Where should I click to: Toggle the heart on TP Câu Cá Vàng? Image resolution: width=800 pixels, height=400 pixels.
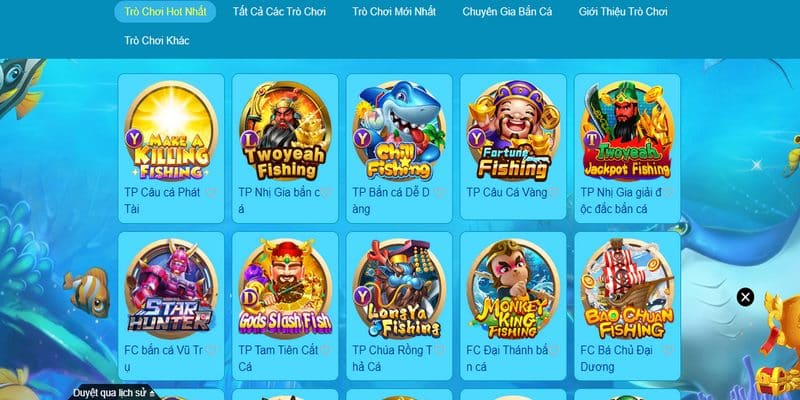554,192
